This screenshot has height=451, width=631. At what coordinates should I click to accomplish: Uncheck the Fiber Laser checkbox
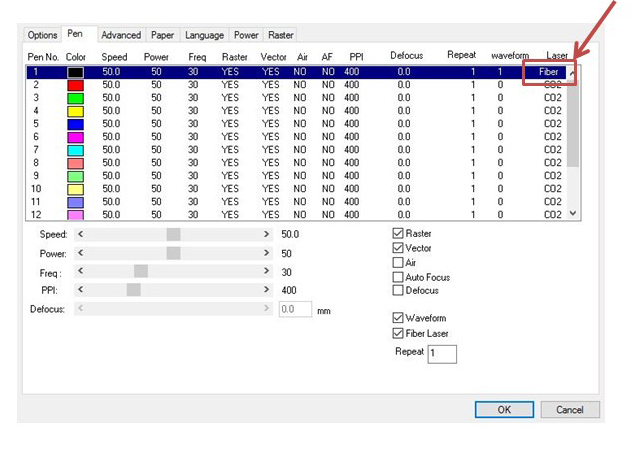click(398, 333)
